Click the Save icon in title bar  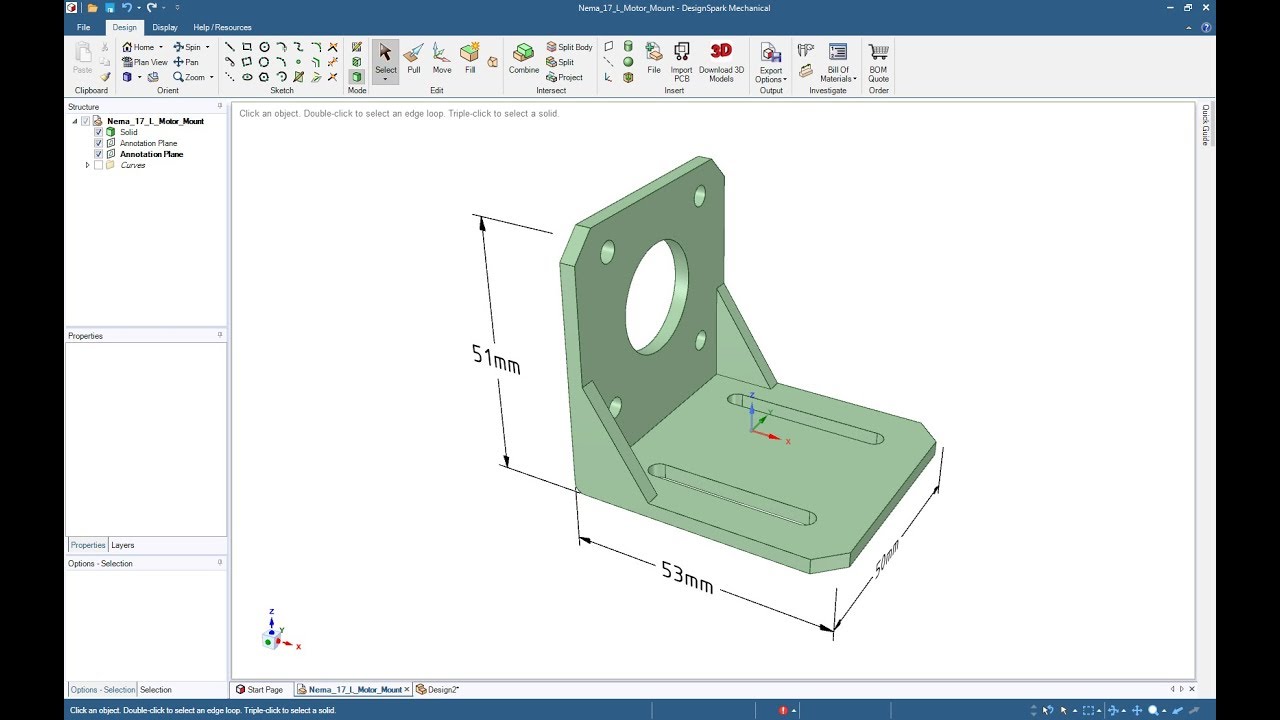[x=109, y=7]
